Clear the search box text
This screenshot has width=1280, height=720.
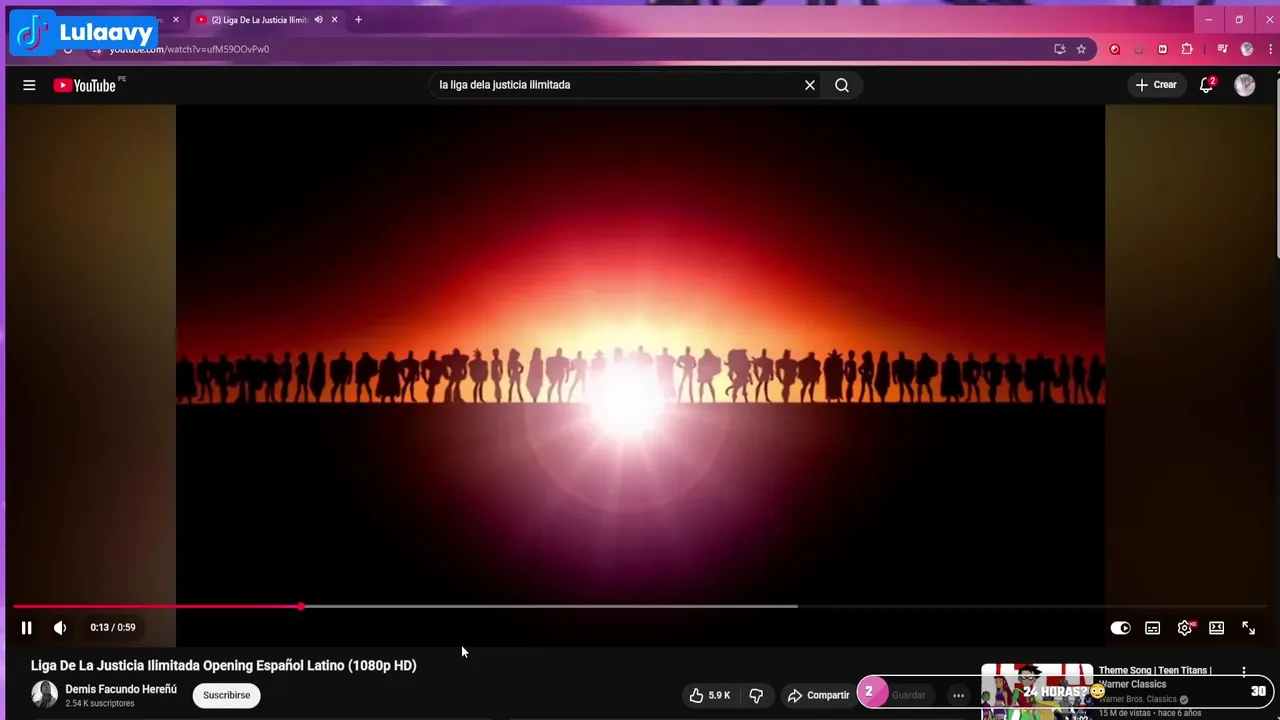810,85
